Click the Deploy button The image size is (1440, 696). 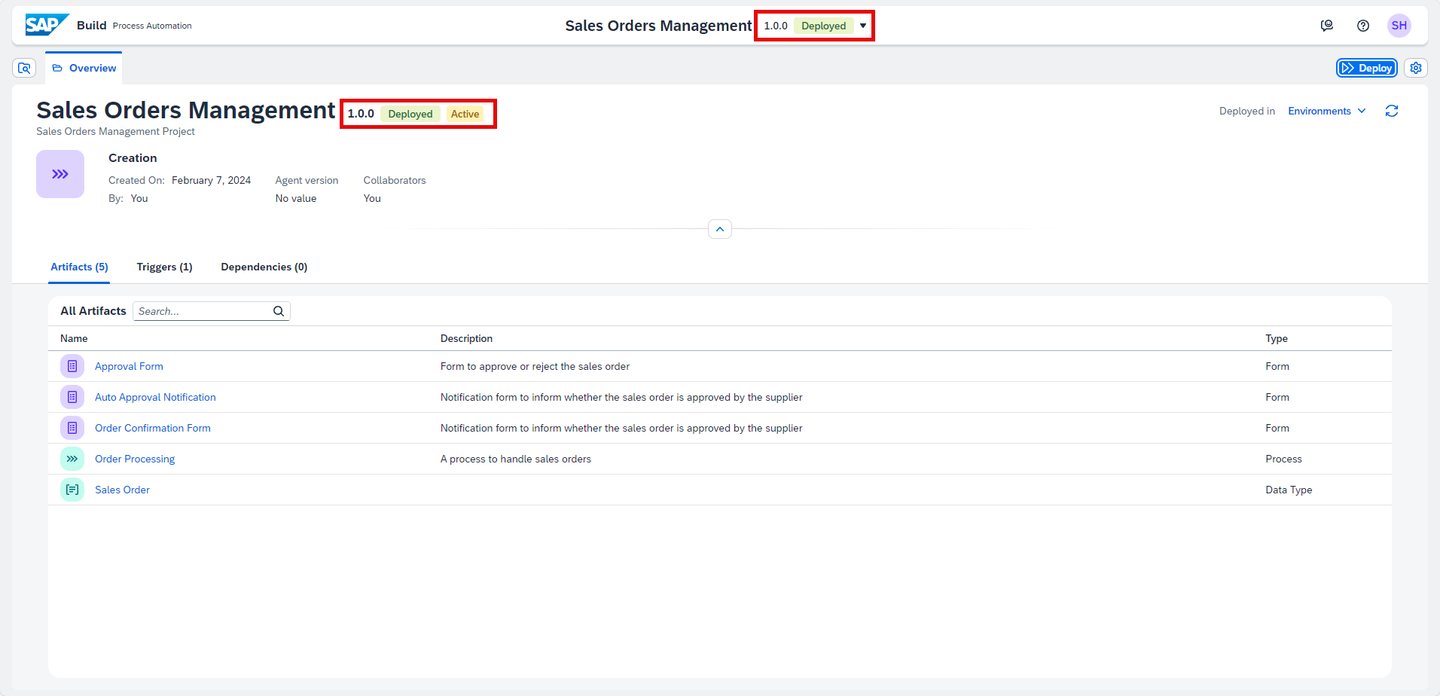click(1367, 68)
